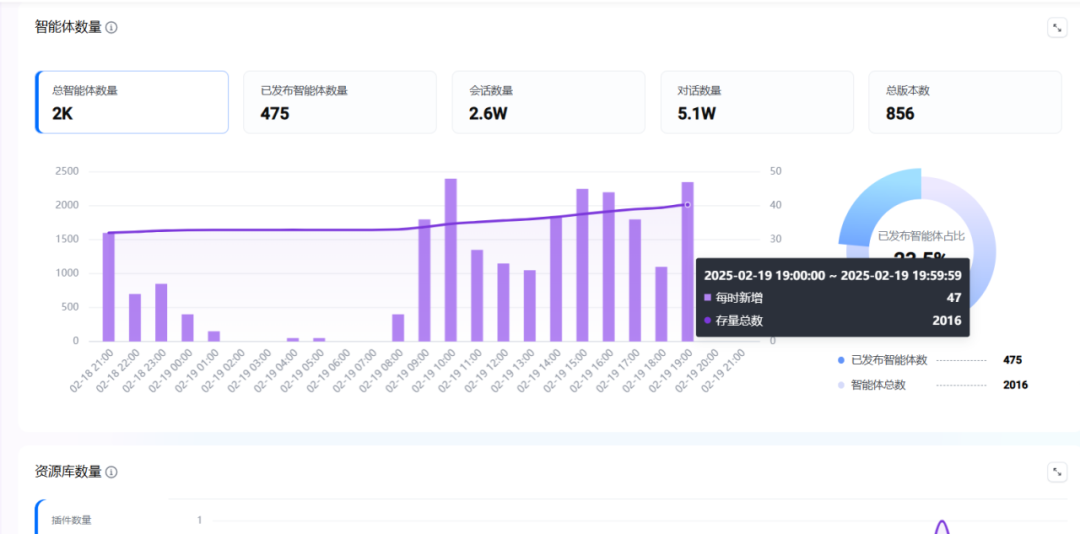
Task: Expand the 智能体数量 panel to fullscreen
Action: click(1057, 28)
